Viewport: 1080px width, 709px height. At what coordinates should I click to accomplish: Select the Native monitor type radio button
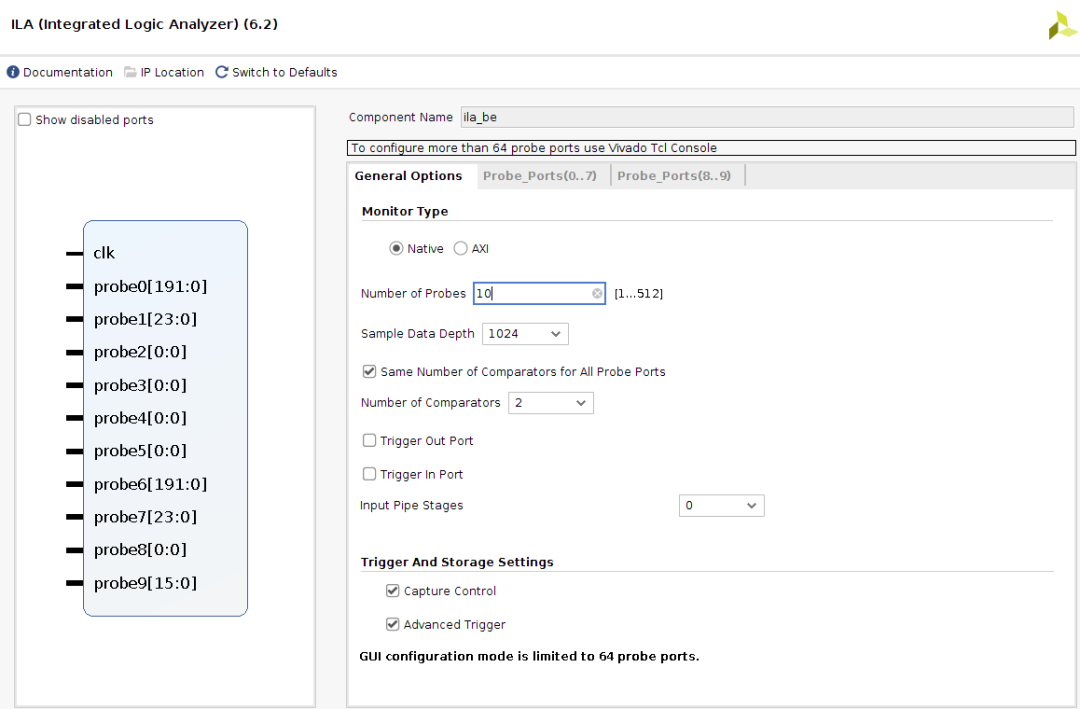pyautogui.click(x=396, y=249)
